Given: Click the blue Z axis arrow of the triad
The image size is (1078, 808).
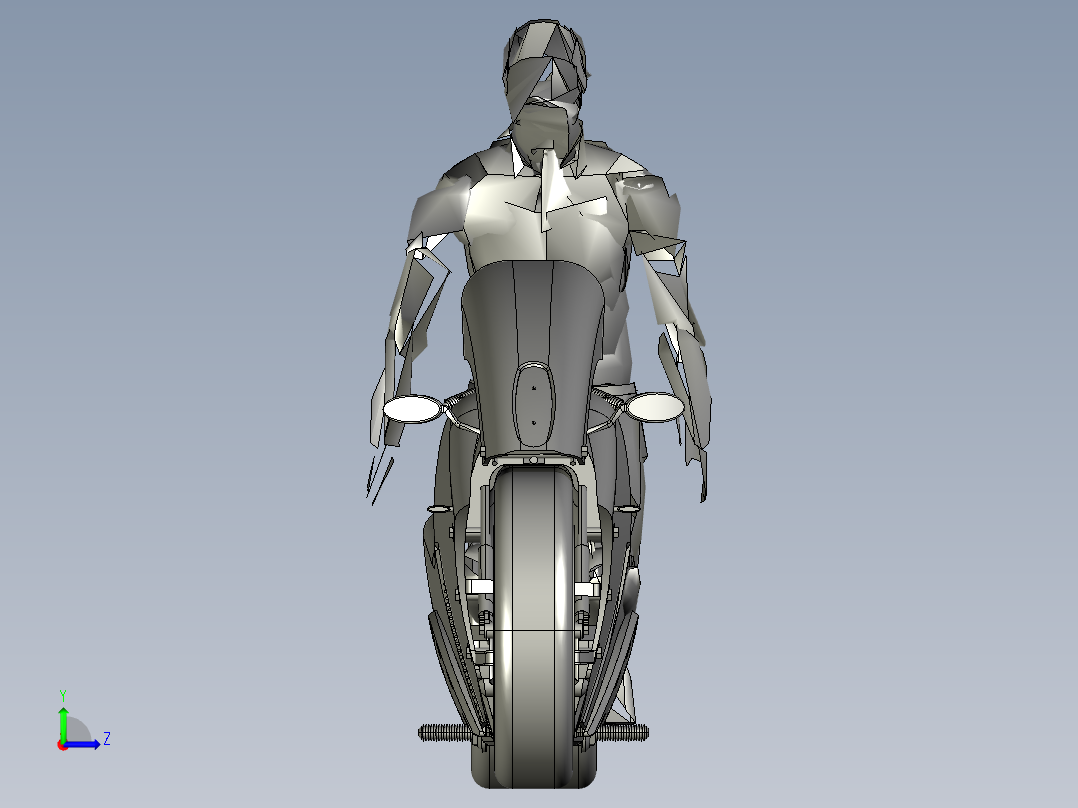Looking at the screenshot, I should (x=82, y=744).
